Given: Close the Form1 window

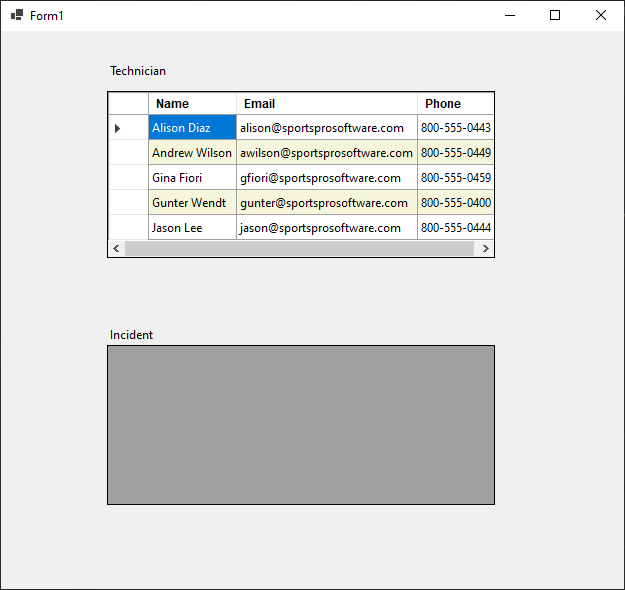Looking at the screenshot, I should [x=601, y=16].
